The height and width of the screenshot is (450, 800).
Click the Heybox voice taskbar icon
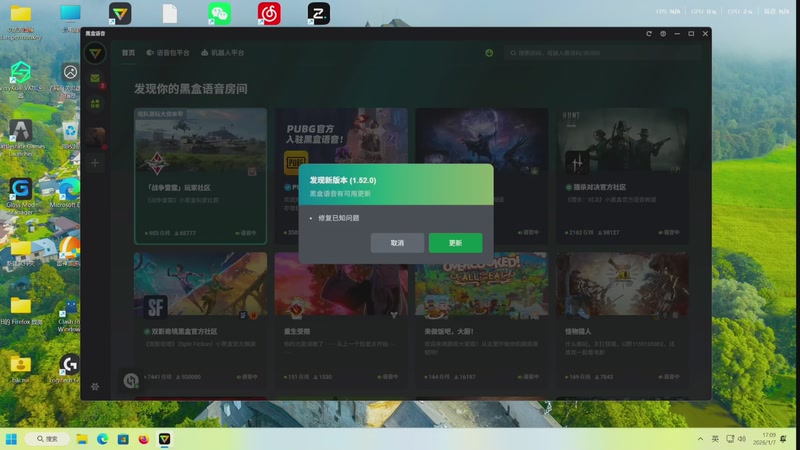164,439
